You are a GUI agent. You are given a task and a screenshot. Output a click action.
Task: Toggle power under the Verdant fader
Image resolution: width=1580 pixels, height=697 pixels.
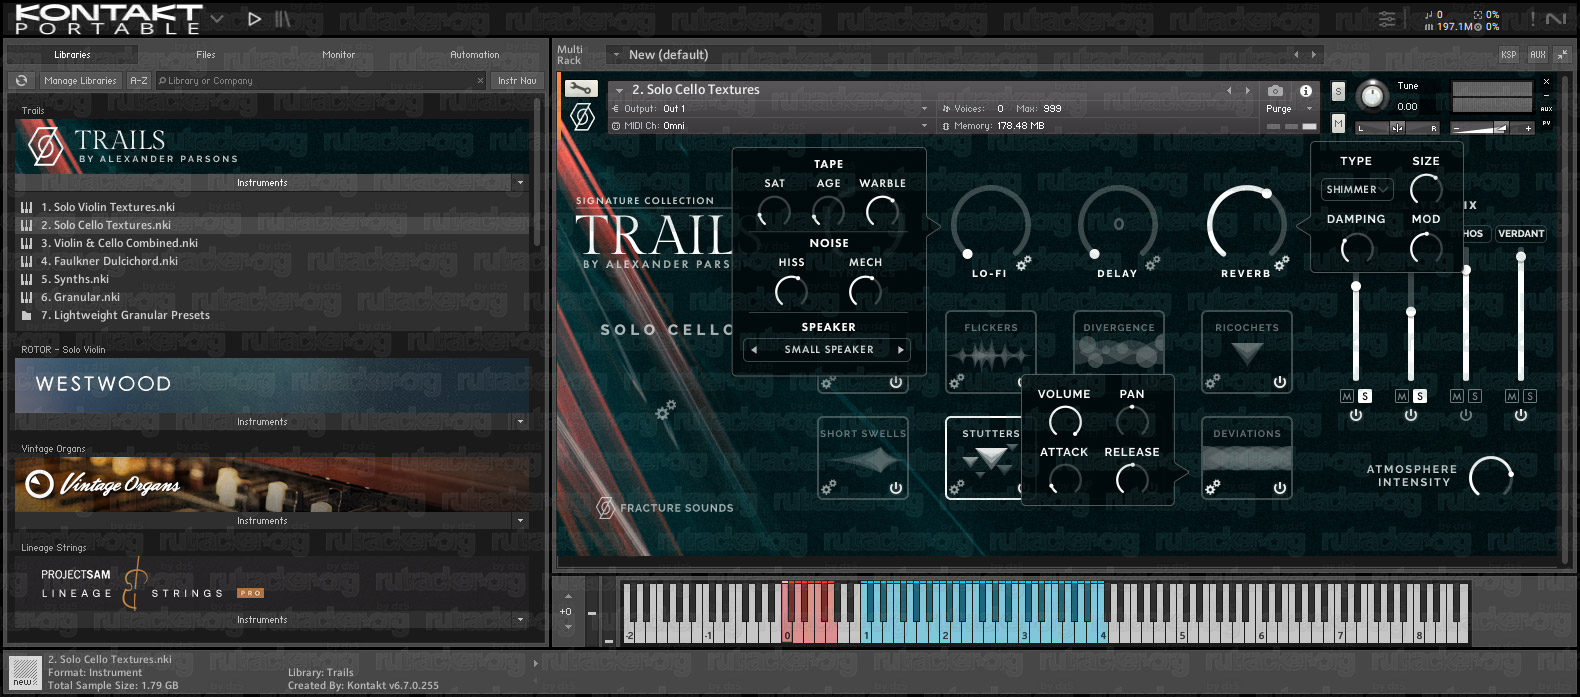point(1521,415)
